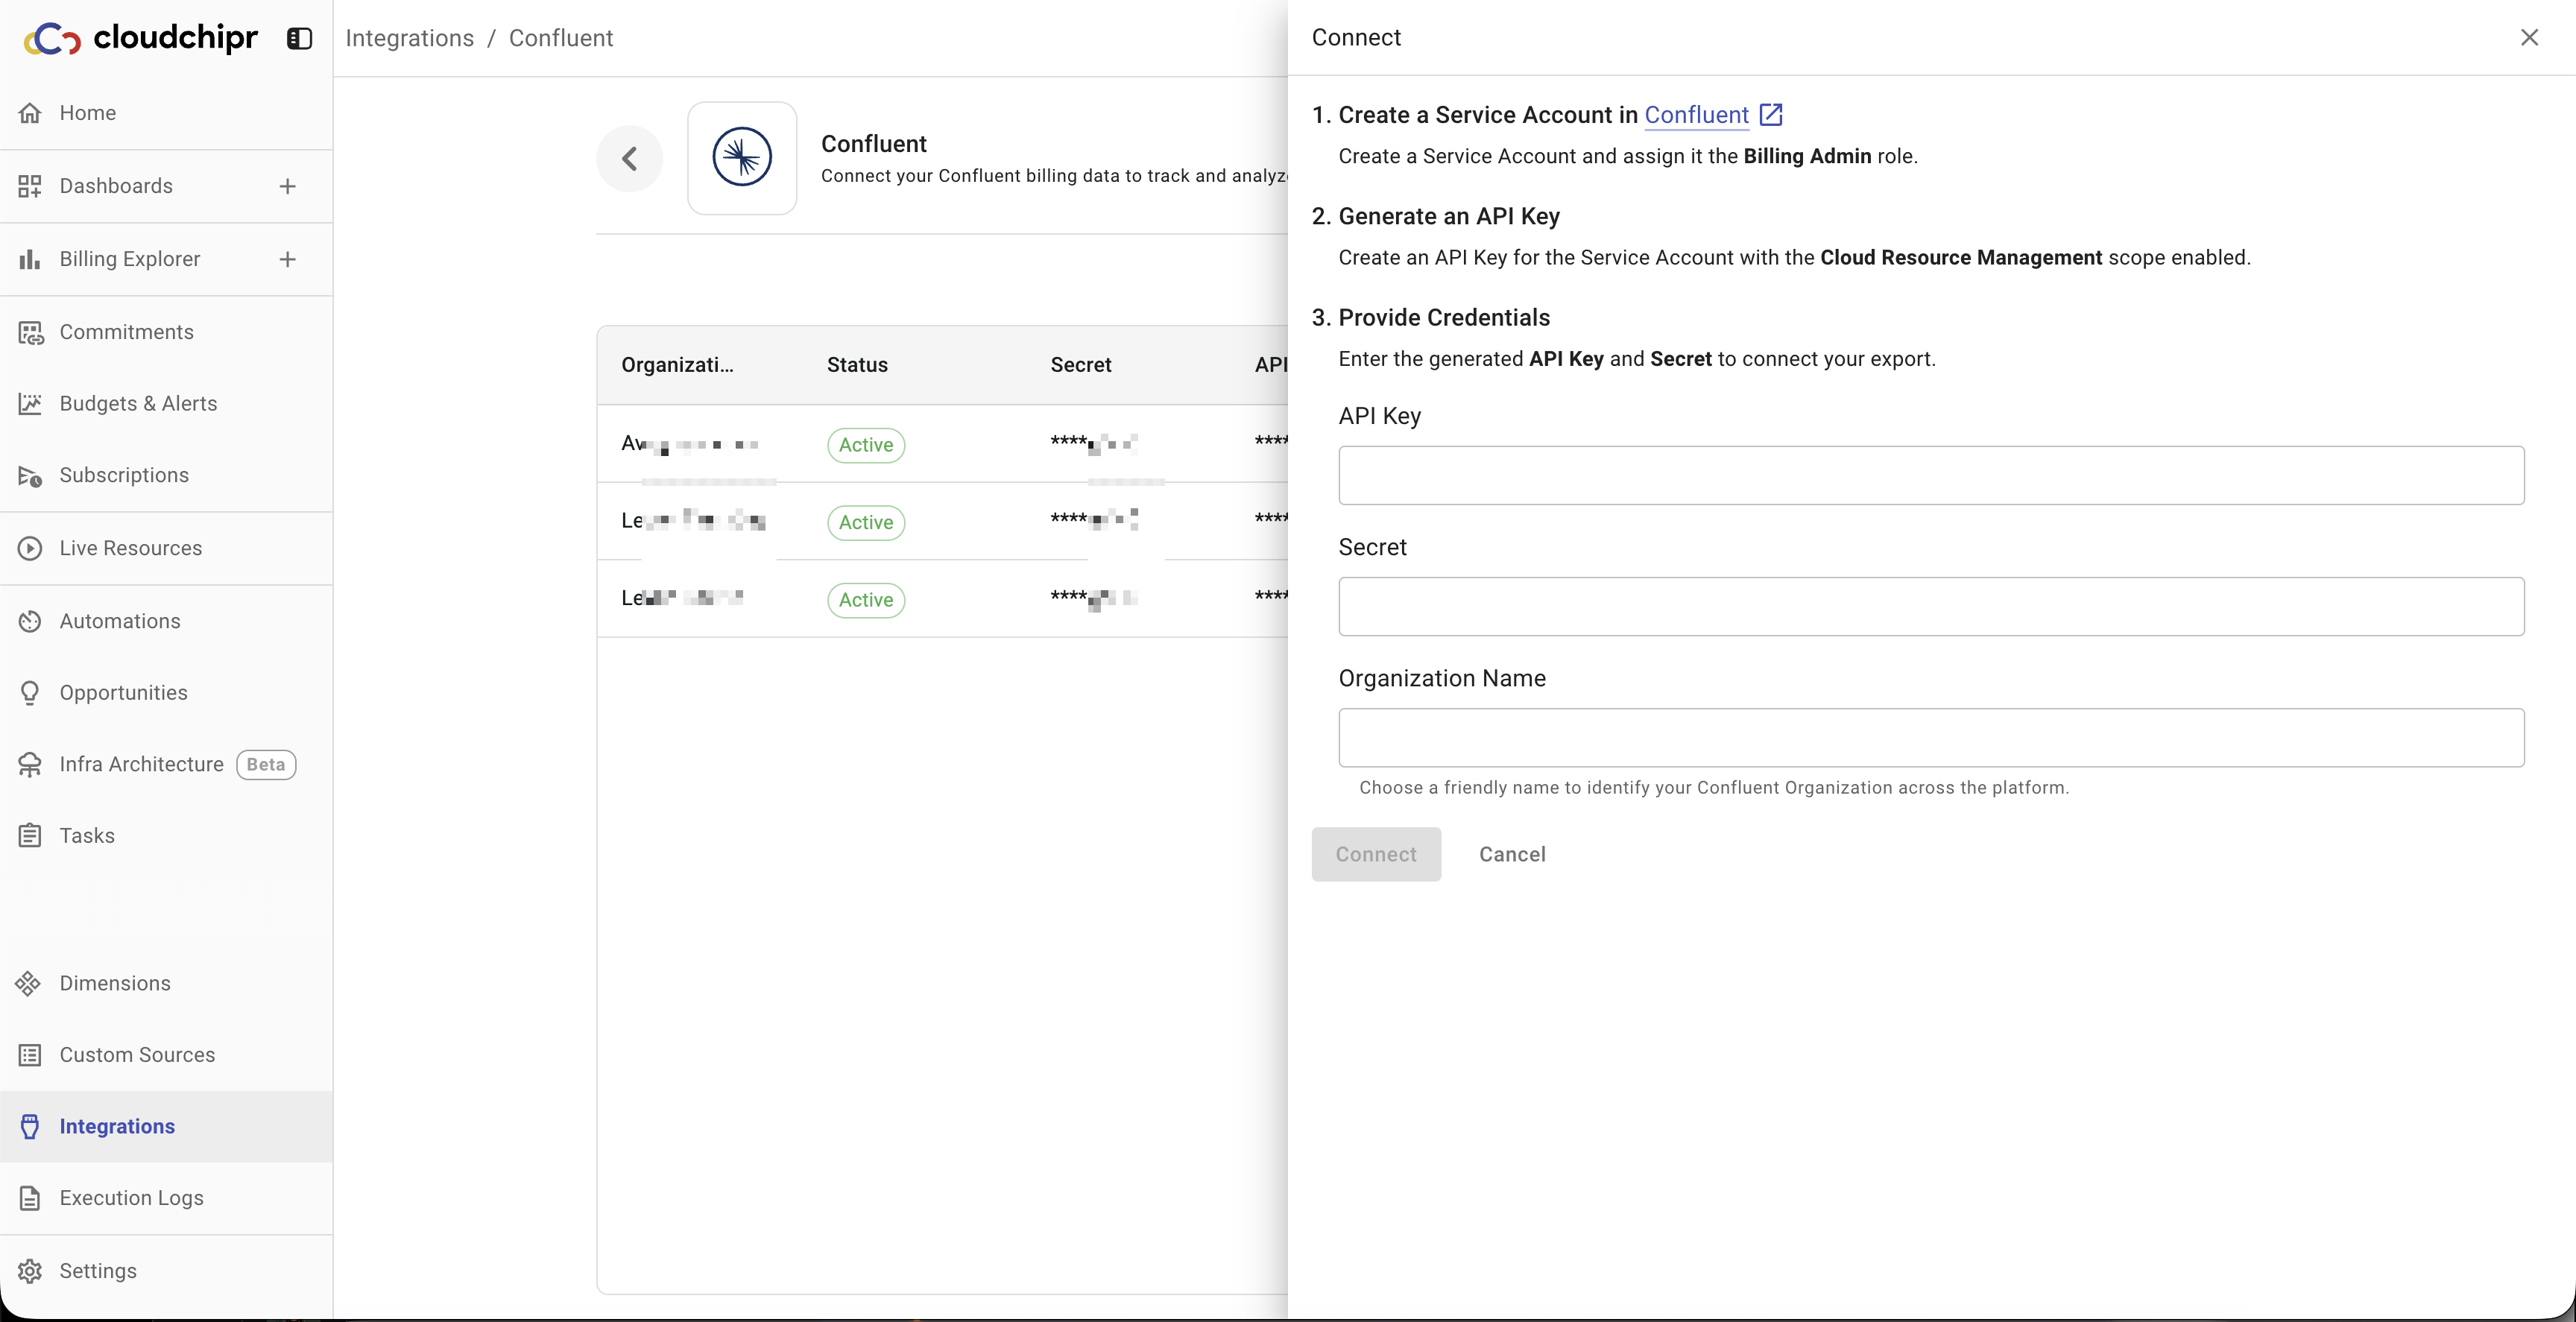Viewport: 2576px width, 1322px height.
Task: Close the Connect panel
Action: pyautogui.click(x=2529, y=37)
